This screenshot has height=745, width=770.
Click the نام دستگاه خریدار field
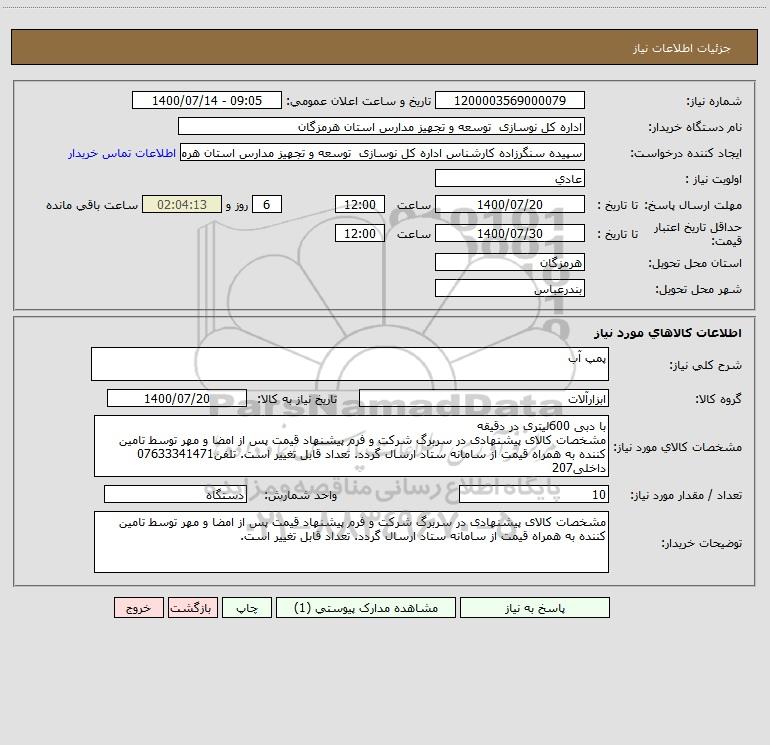click(x=381, y=126)
